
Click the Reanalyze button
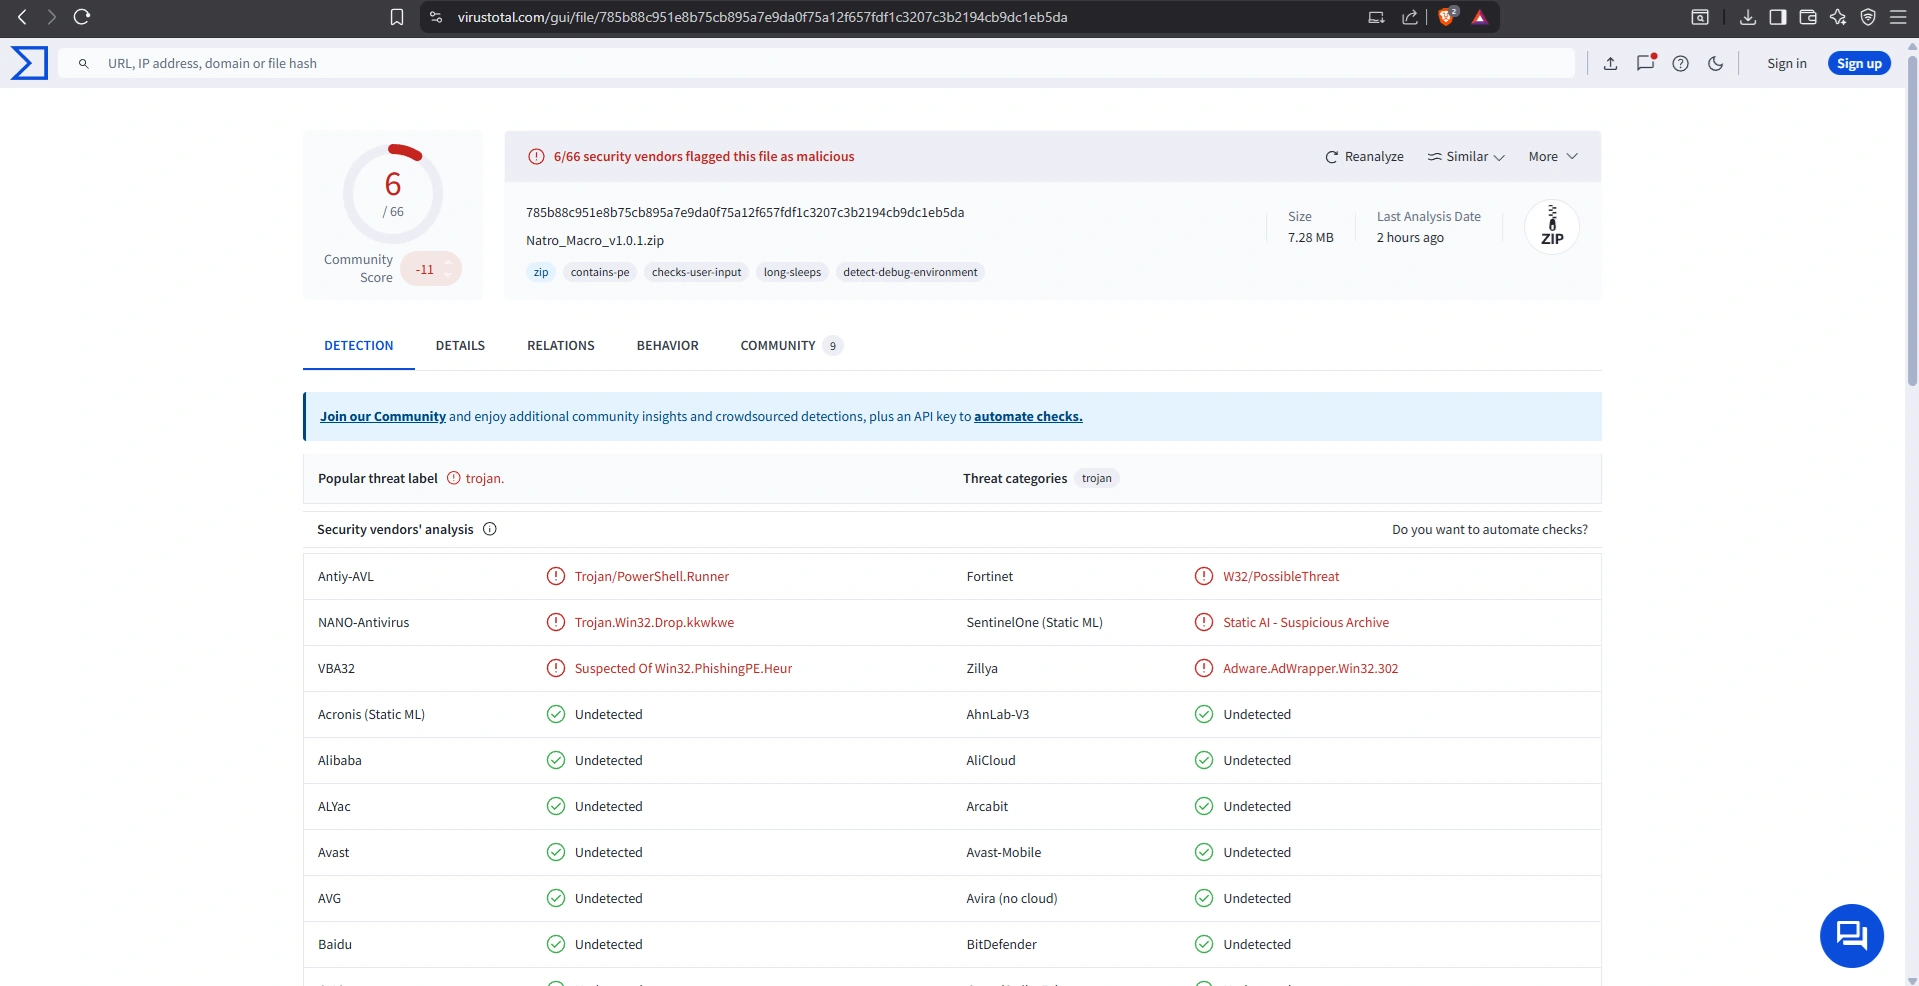click(1364, 157)
